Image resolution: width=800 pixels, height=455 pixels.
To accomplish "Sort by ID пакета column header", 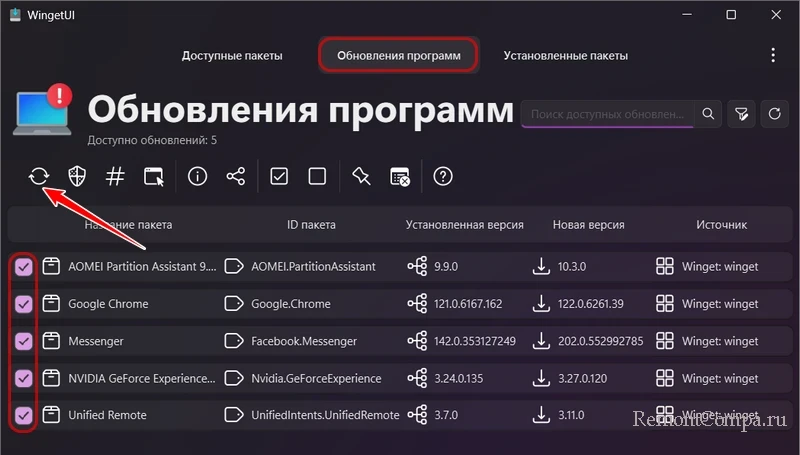I will [x=311, y=224].
